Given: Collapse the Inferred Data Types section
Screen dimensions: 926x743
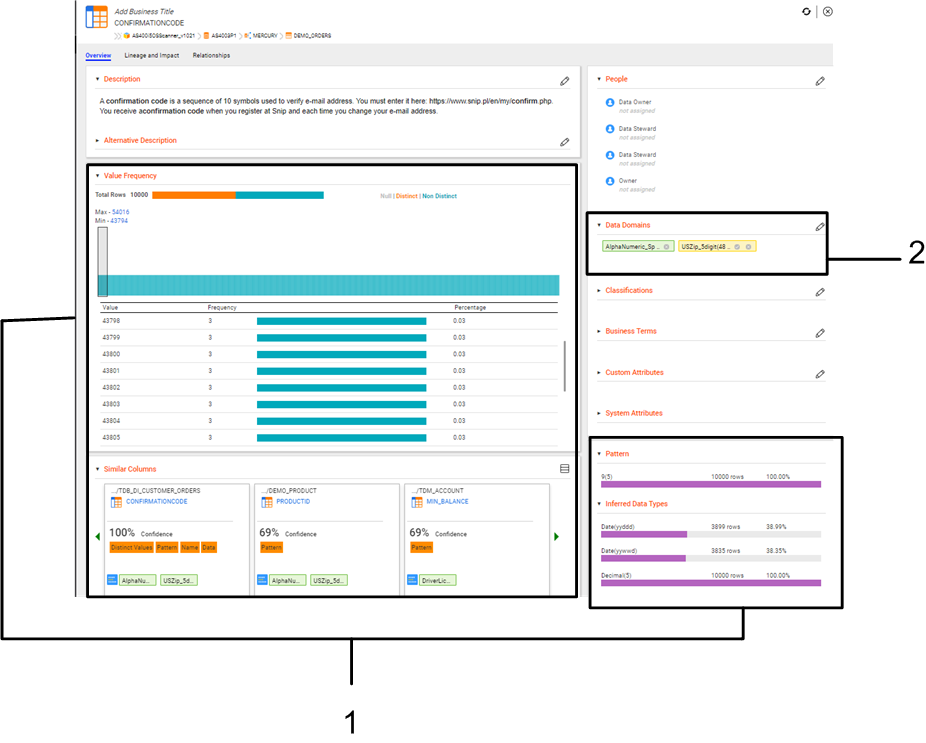Looking at the screenshot, I should pos(599,504).
